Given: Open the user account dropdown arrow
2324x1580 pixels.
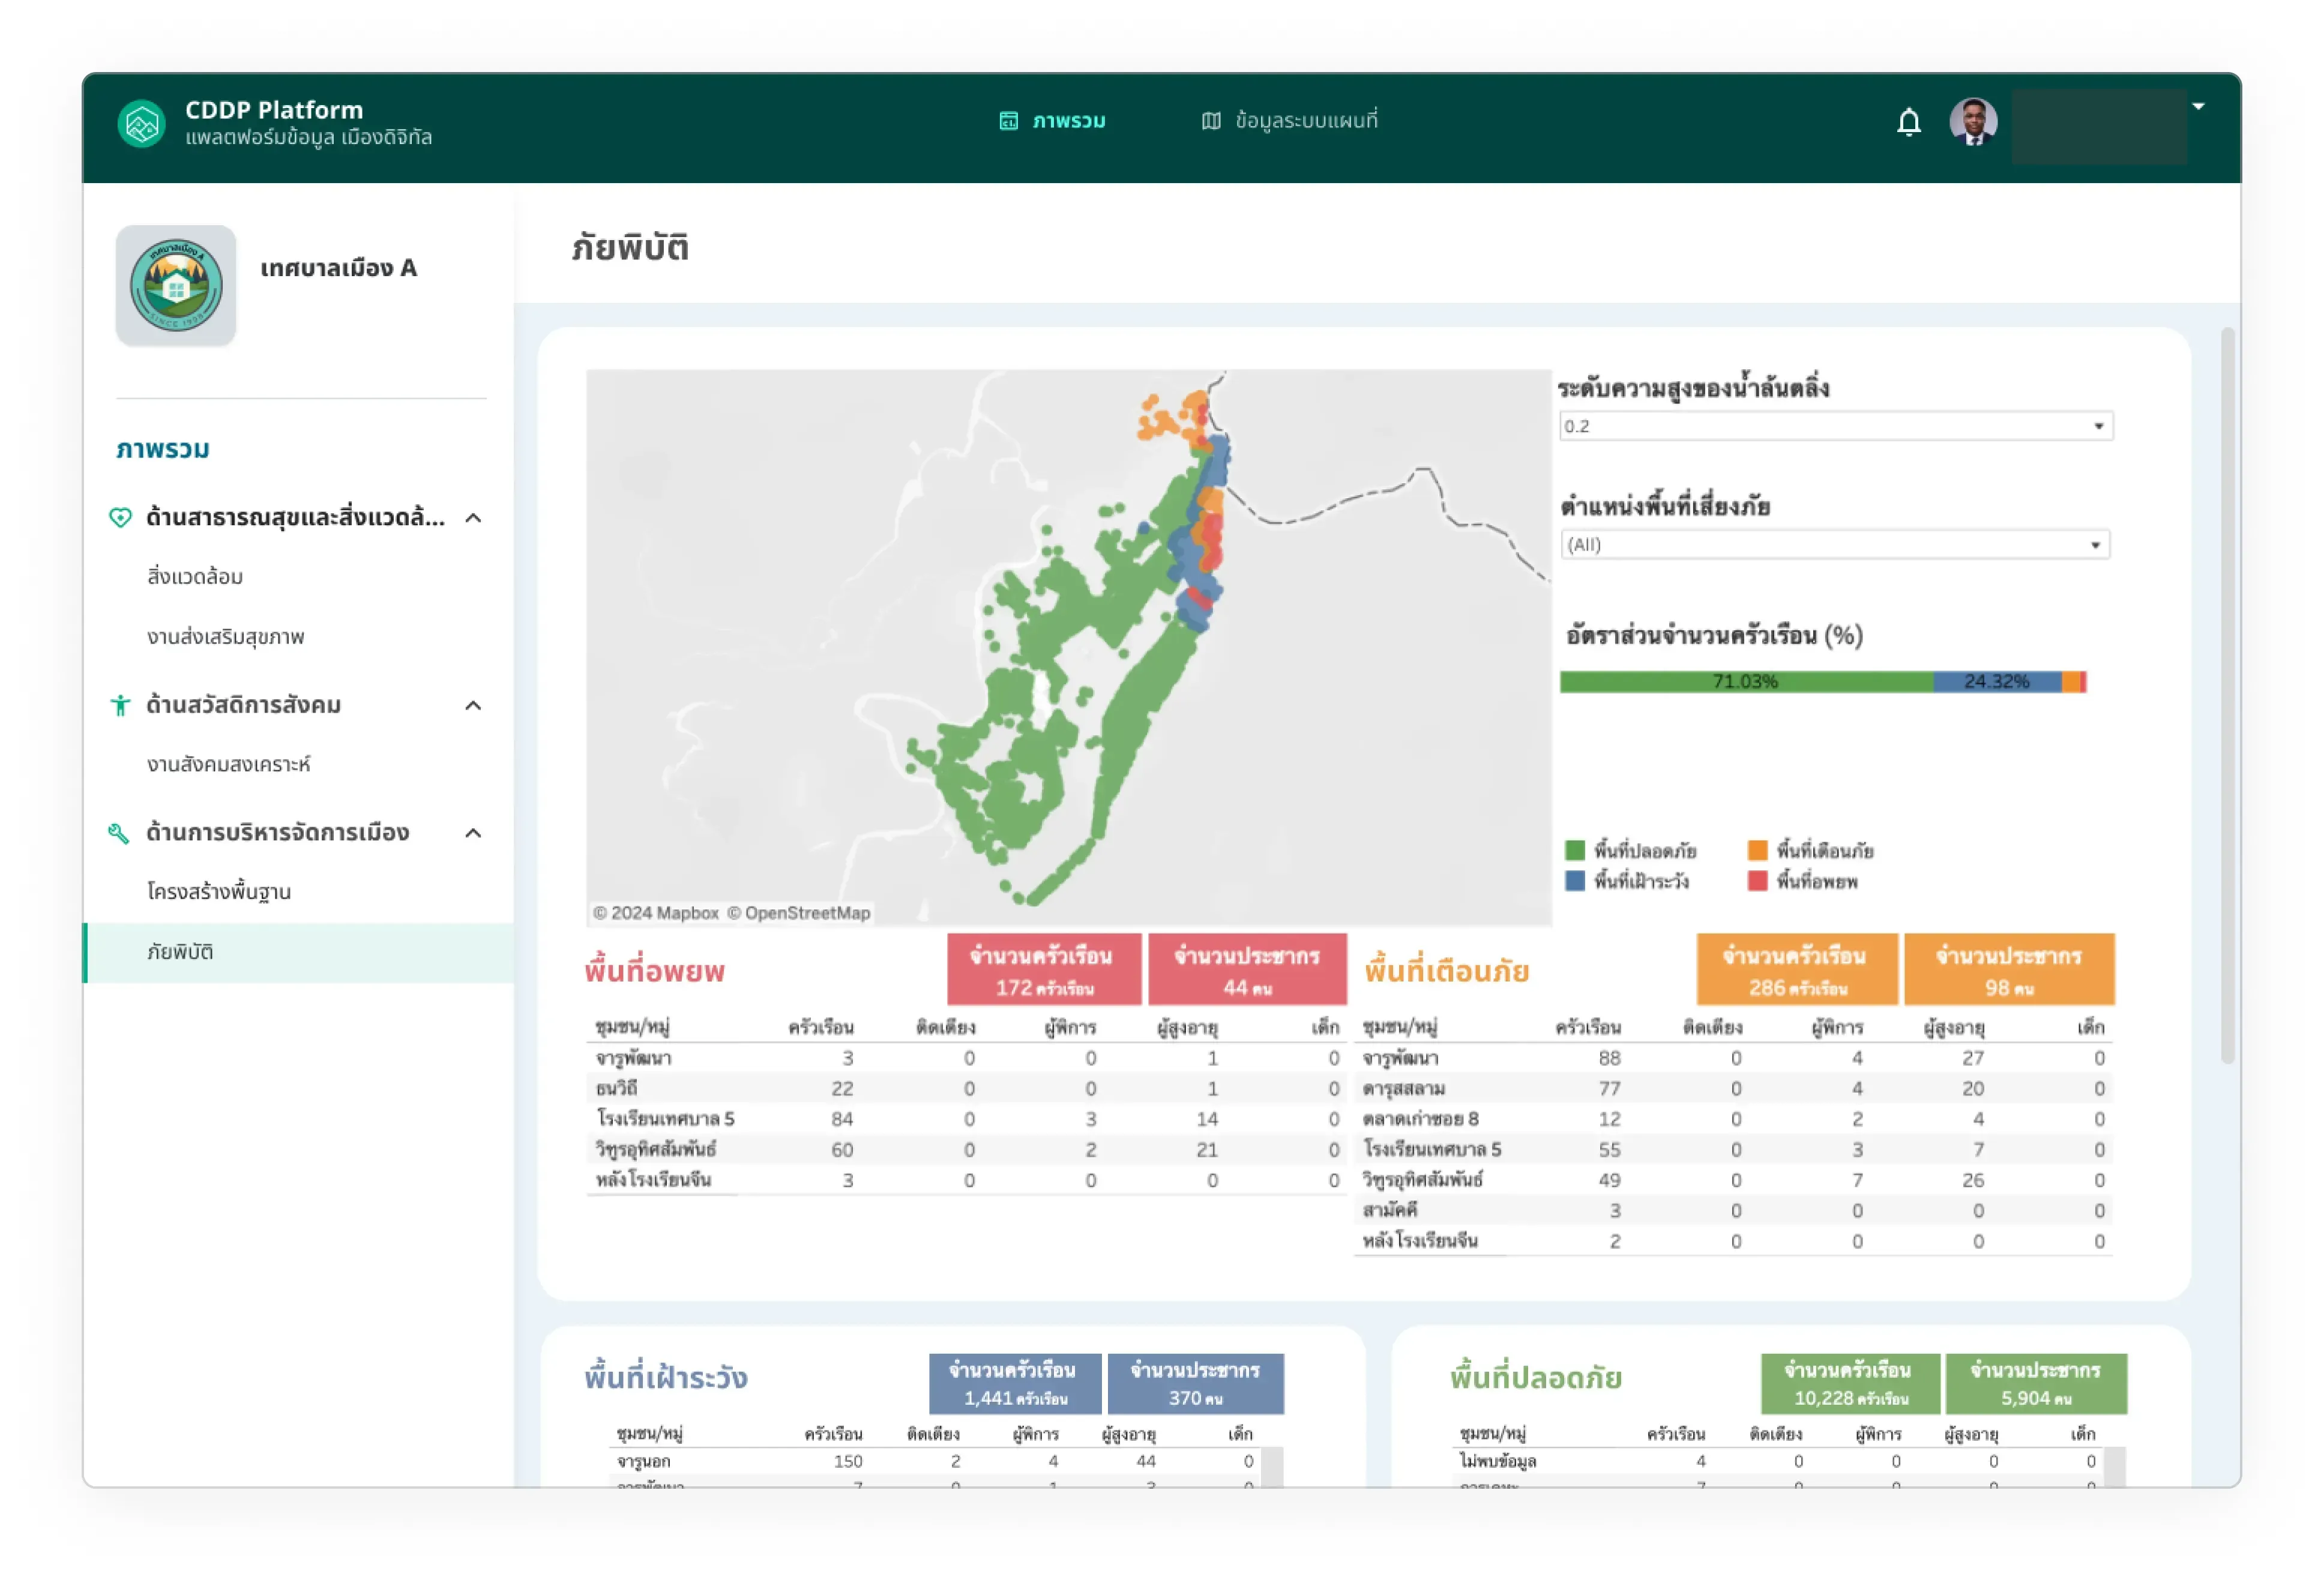Looking at the screenshot, I should pos(2198,106).
